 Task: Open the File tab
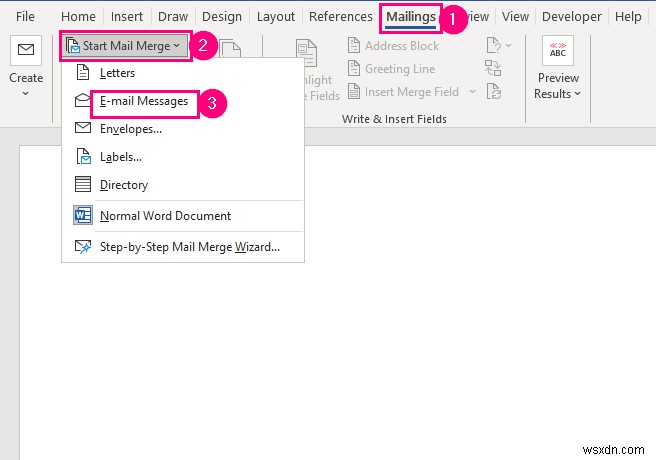pyautogui.click(x=25, y=17)
